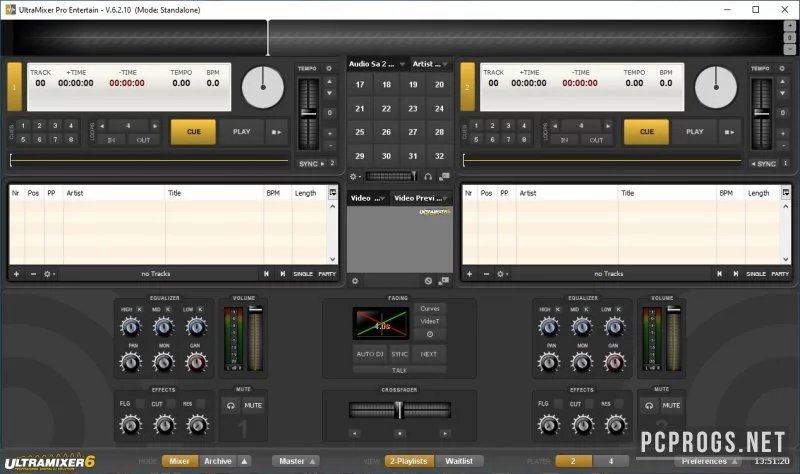Remove a track from the left playlist

click(33, 274)
